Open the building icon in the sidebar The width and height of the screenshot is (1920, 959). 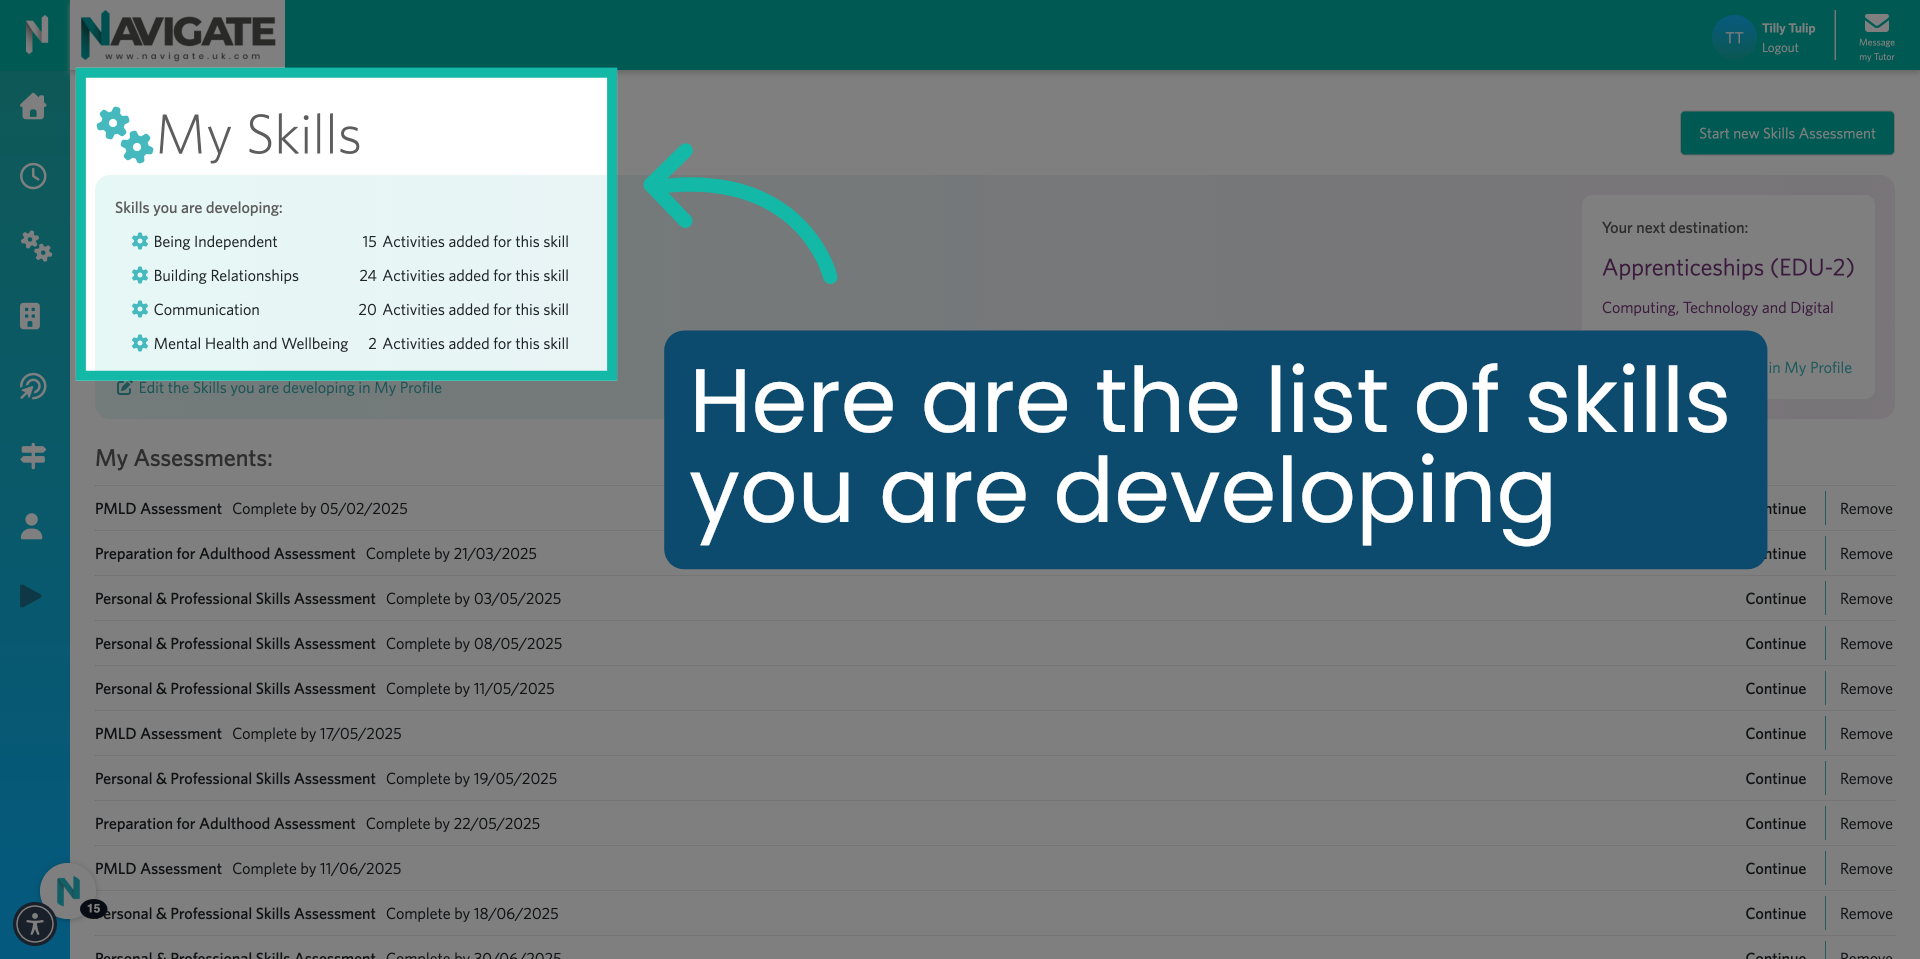pos(33,316)
